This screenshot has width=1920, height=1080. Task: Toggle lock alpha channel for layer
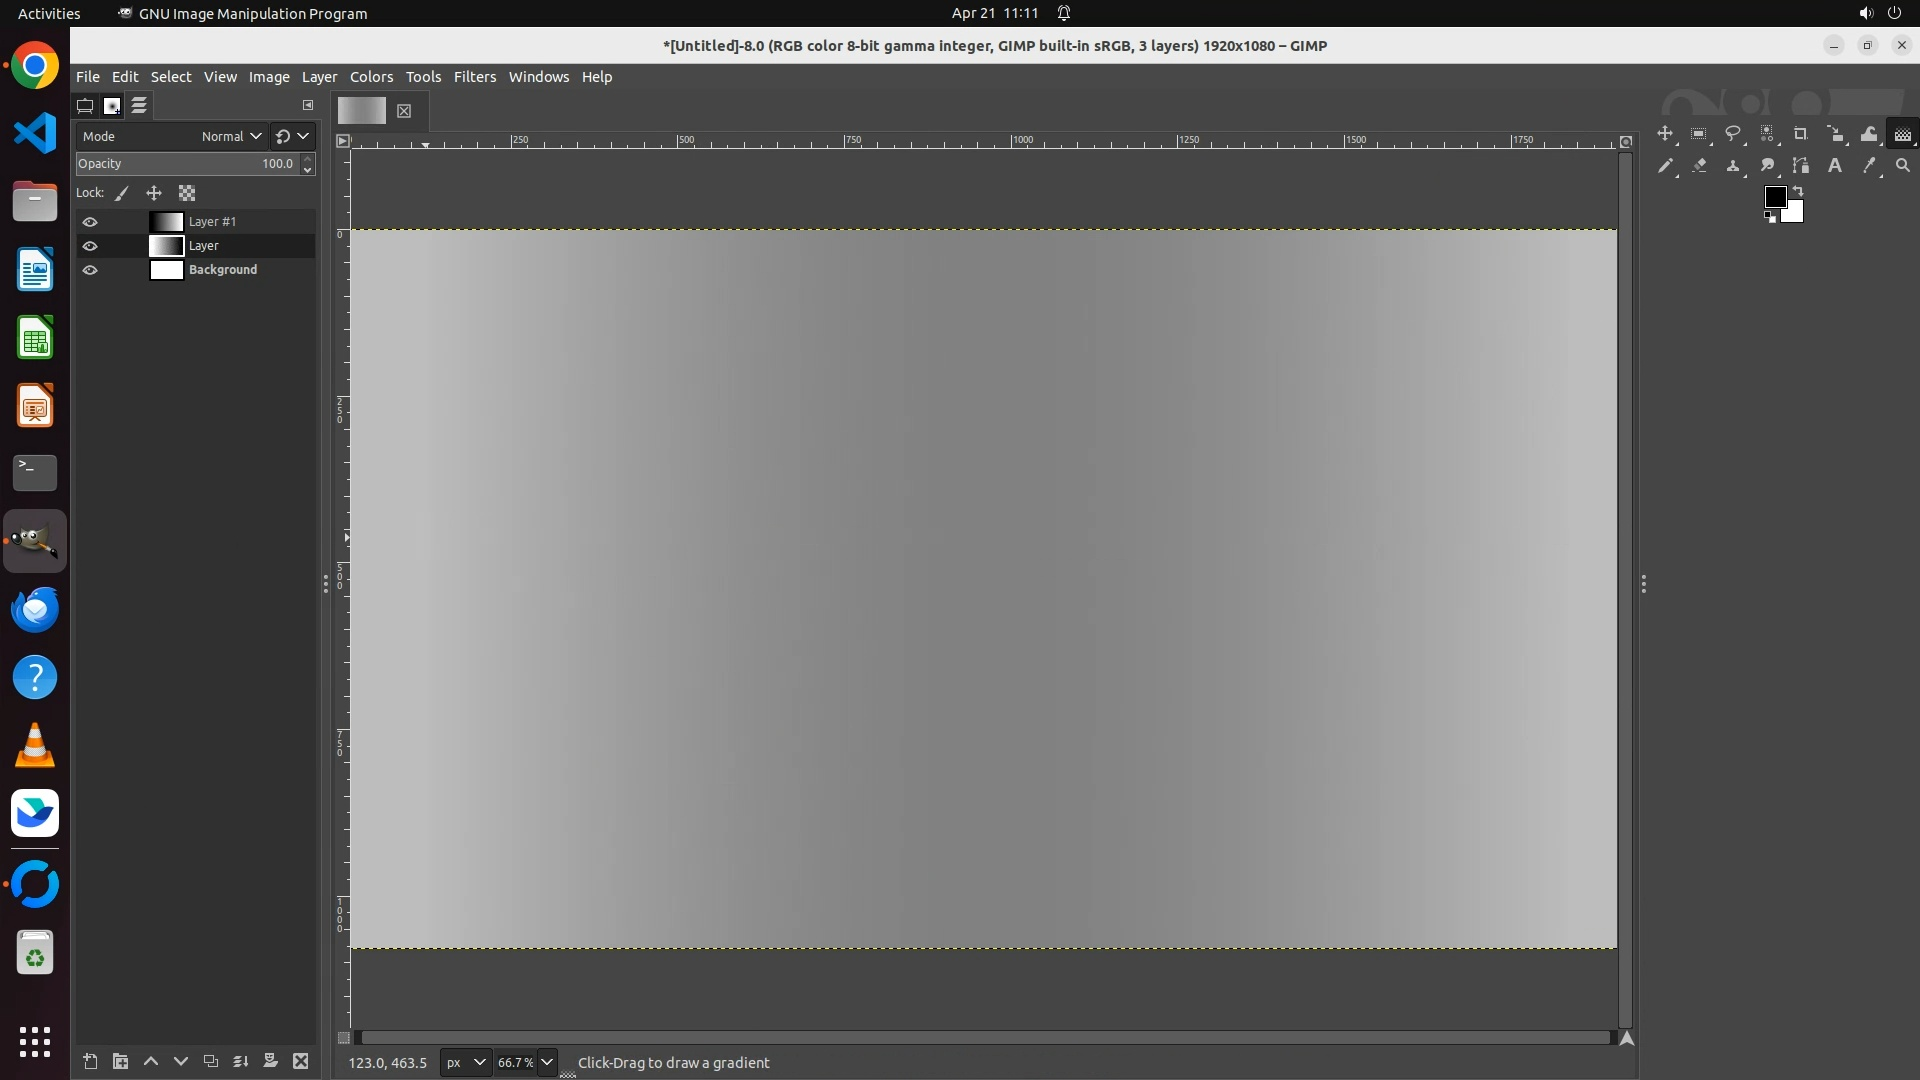click(x=187, y=193)
